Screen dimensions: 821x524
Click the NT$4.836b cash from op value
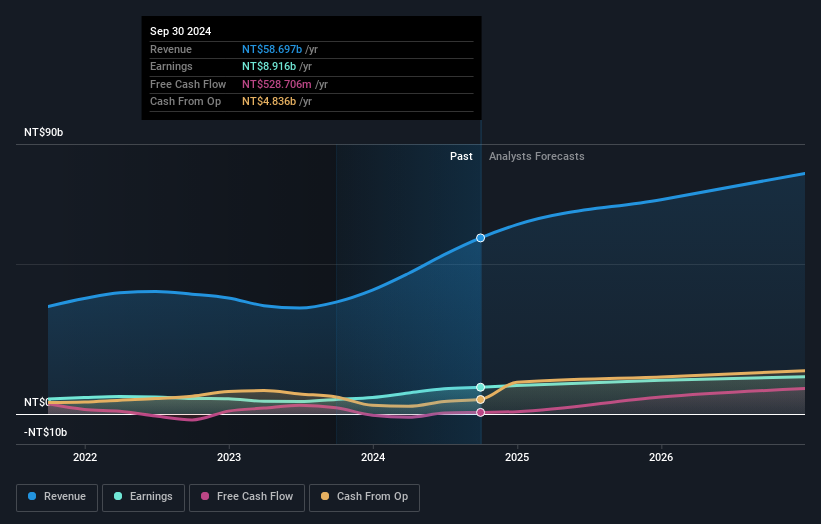[269, 102]
